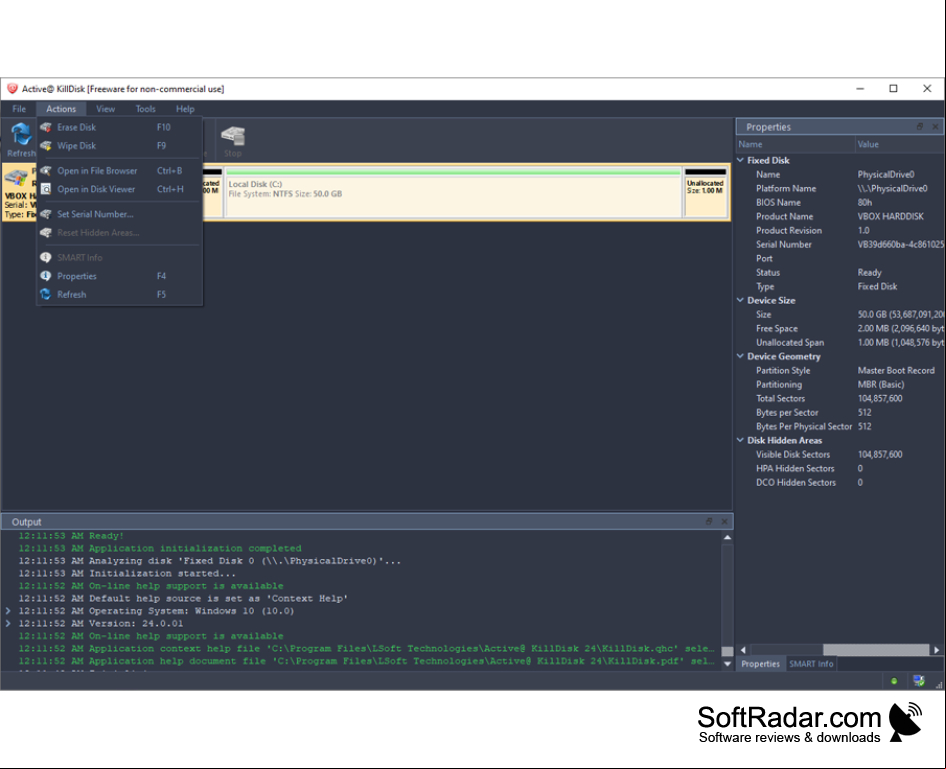Select the Local Disk (C:) partition
Screen dimensions: 946x769
point(453,192)
